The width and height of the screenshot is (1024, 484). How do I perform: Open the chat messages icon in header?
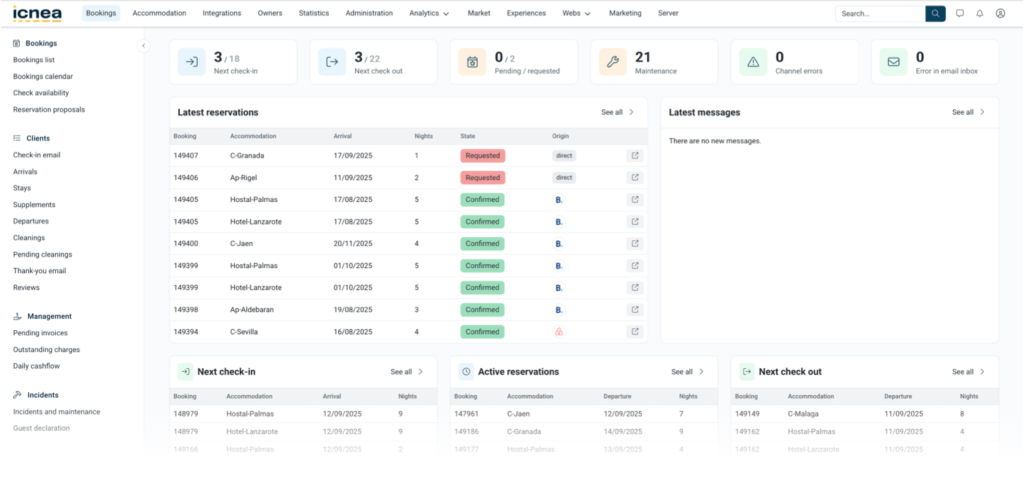coord(960,14)
